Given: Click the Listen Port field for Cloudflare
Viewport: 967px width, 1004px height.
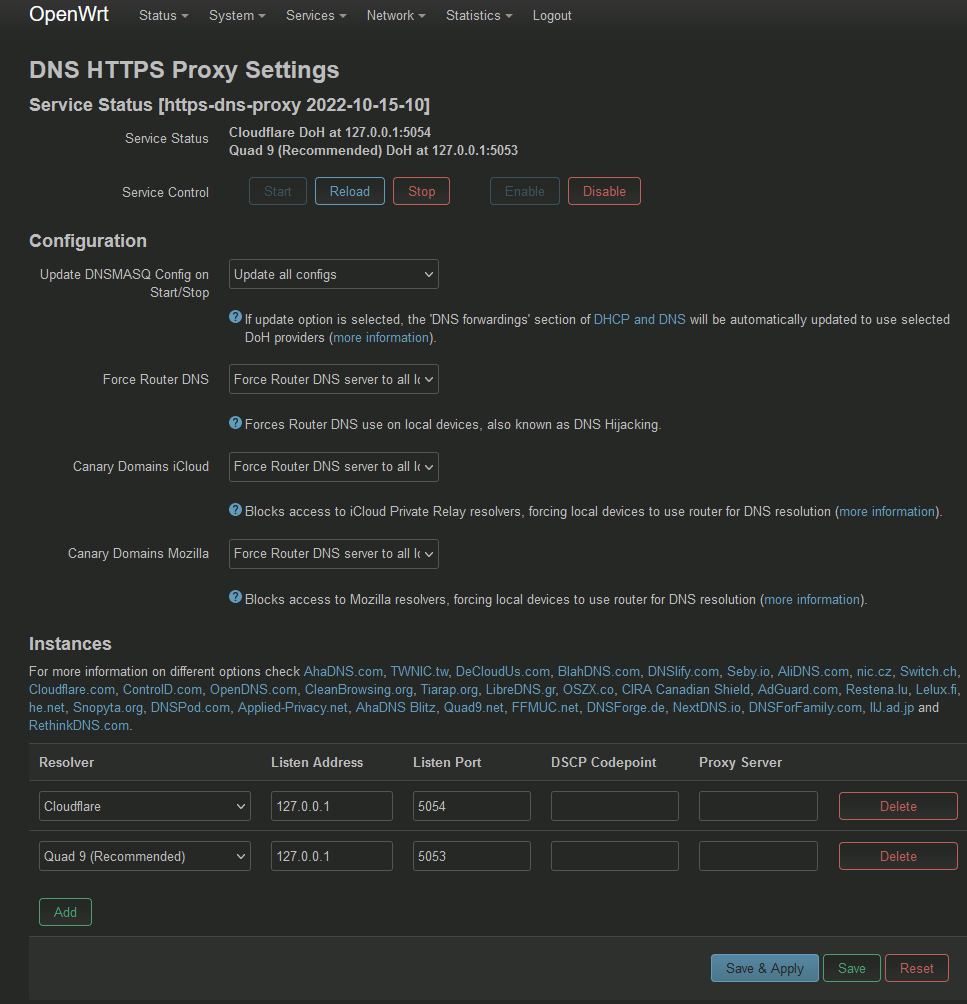Looking at the screenshot, I should point(471,806).
